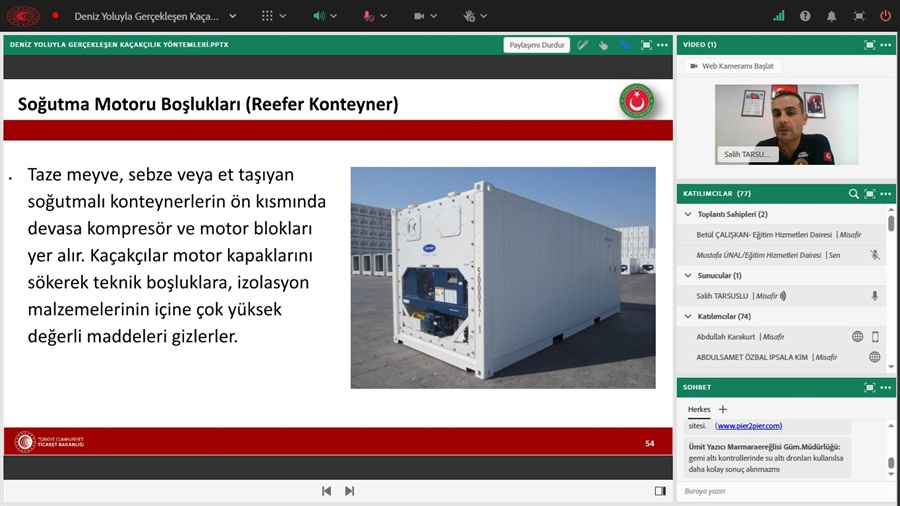Maximize the Sohbet chat pod

(x=870, y=388)
